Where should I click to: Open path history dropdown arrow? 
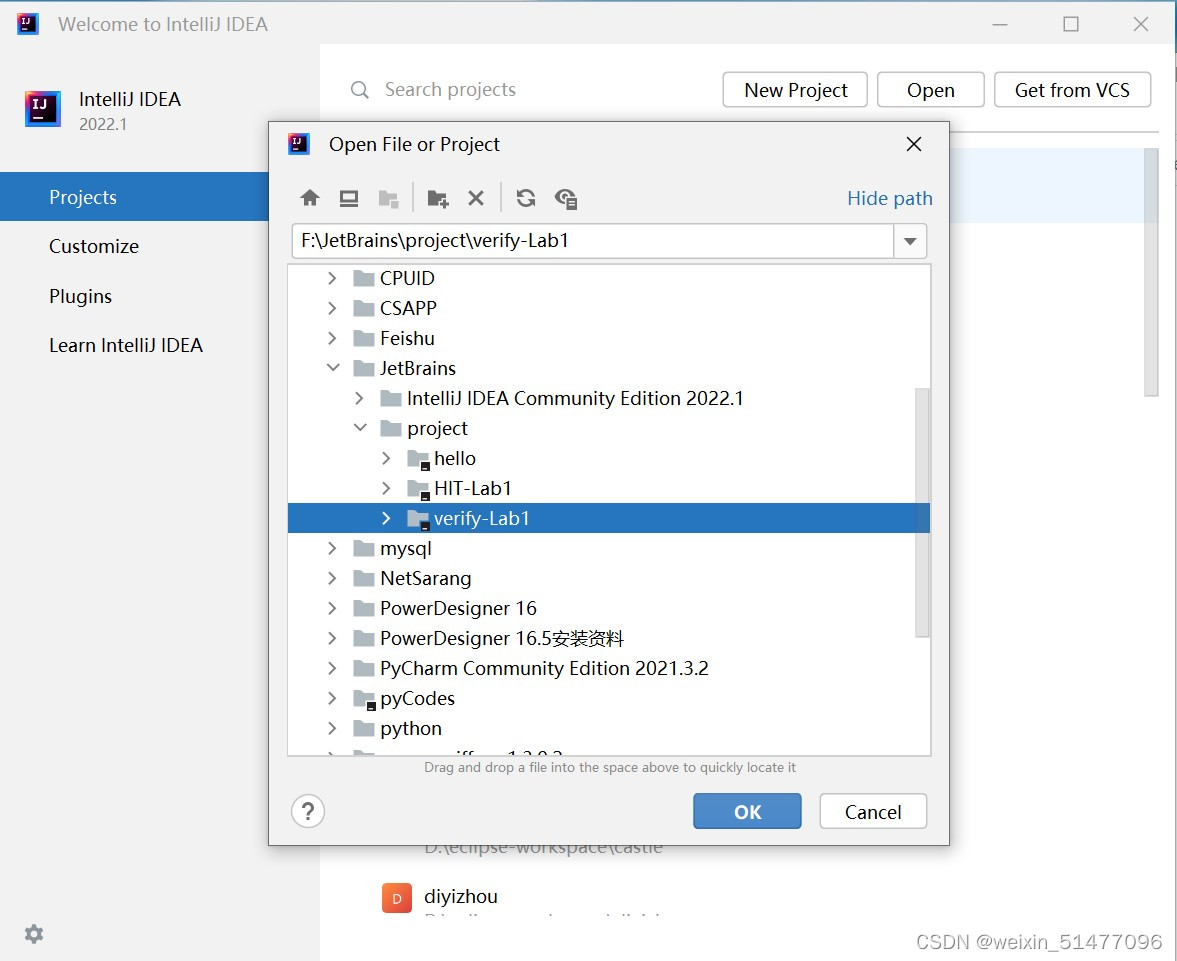pos(910,241)
